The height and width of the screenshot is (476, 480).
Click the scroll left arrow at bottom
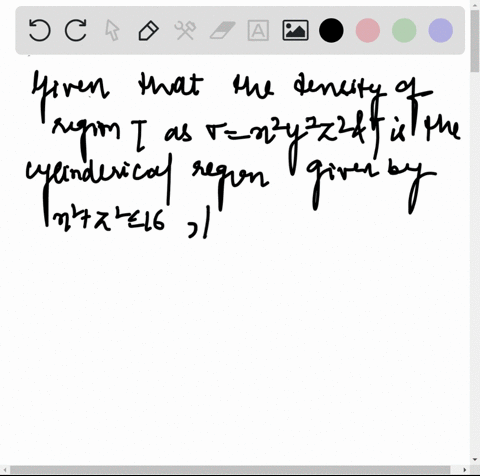(4, 470)
